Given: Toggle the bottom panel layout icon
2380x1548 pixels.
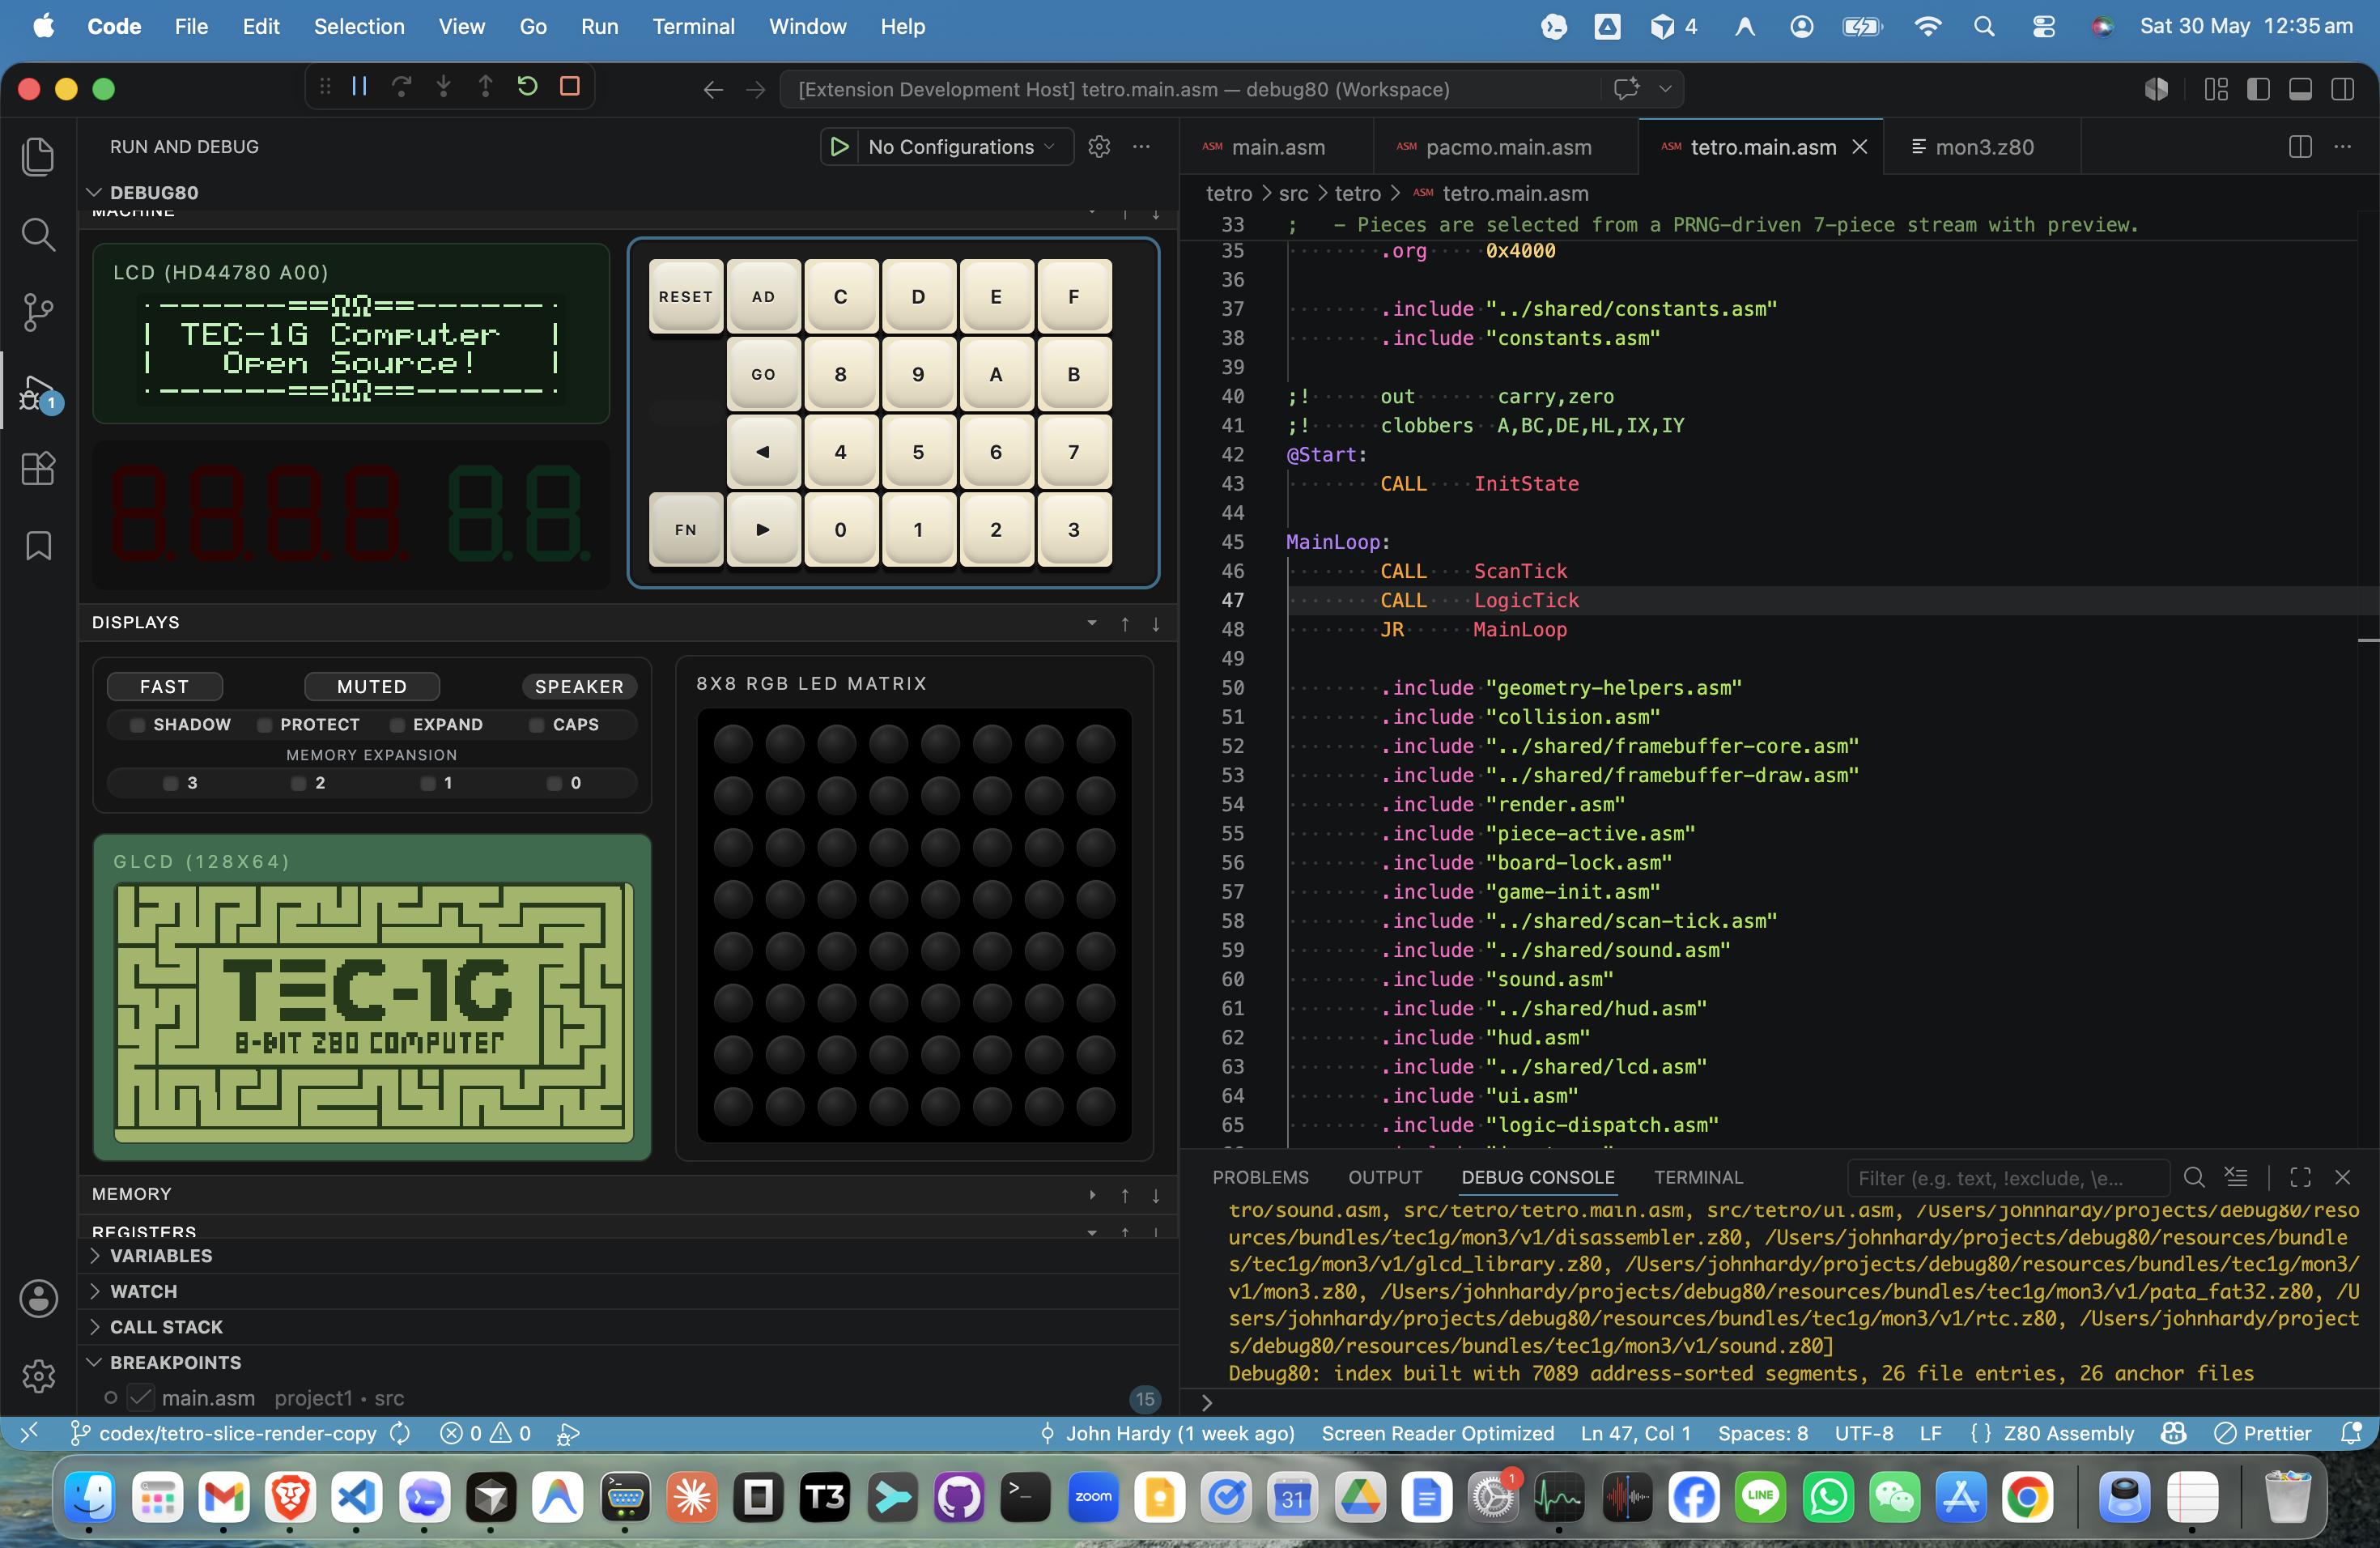Looking at the screenshot, I should [x=2300, y=90].
